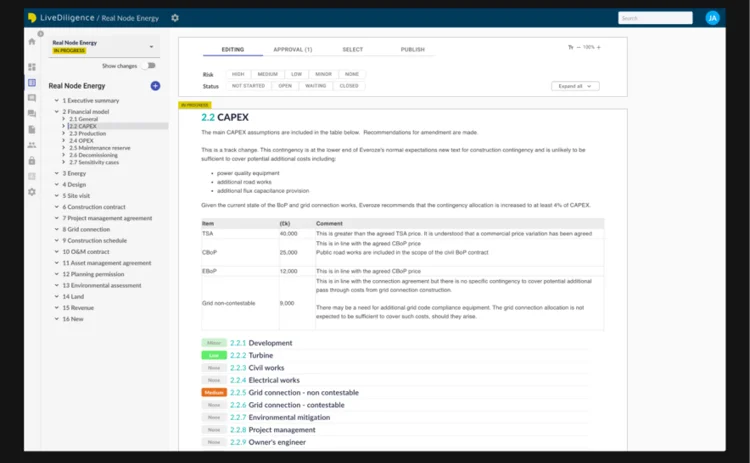Open the documents file icon in sidebar
This screenshot has height=463, width=750.
[x=32, y=130]
